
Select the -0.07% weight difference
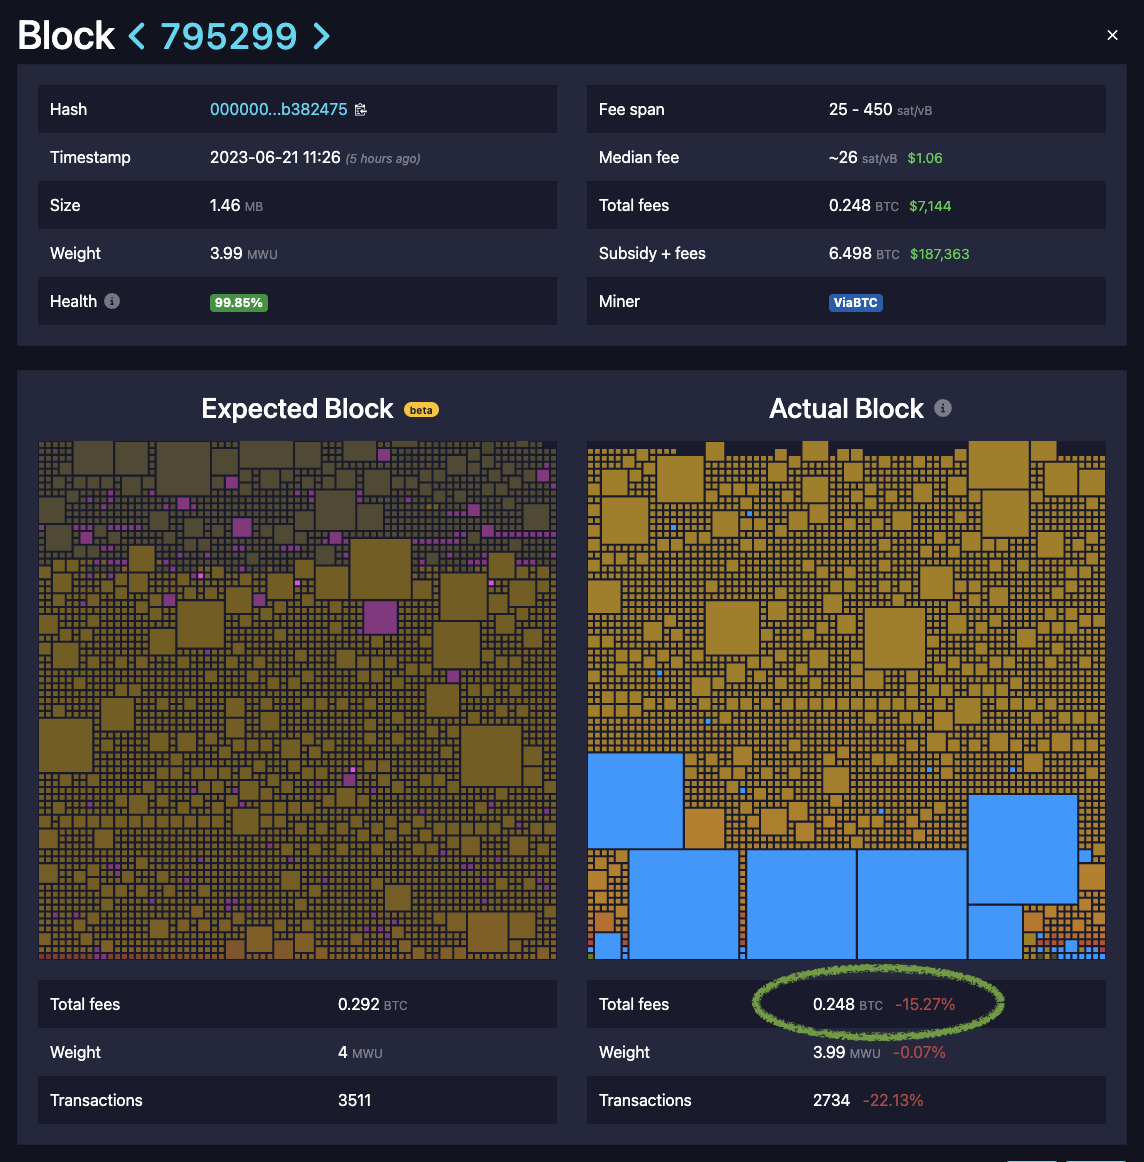(919, 1053)
